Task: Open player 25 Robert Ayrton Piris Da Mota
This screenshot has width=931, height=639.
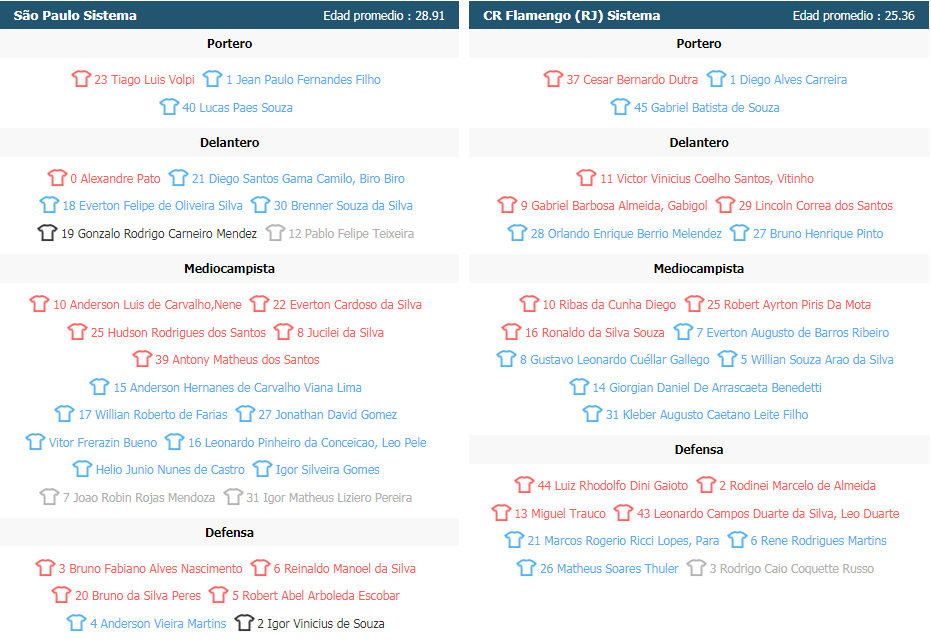Action: [x=789, y=305]
